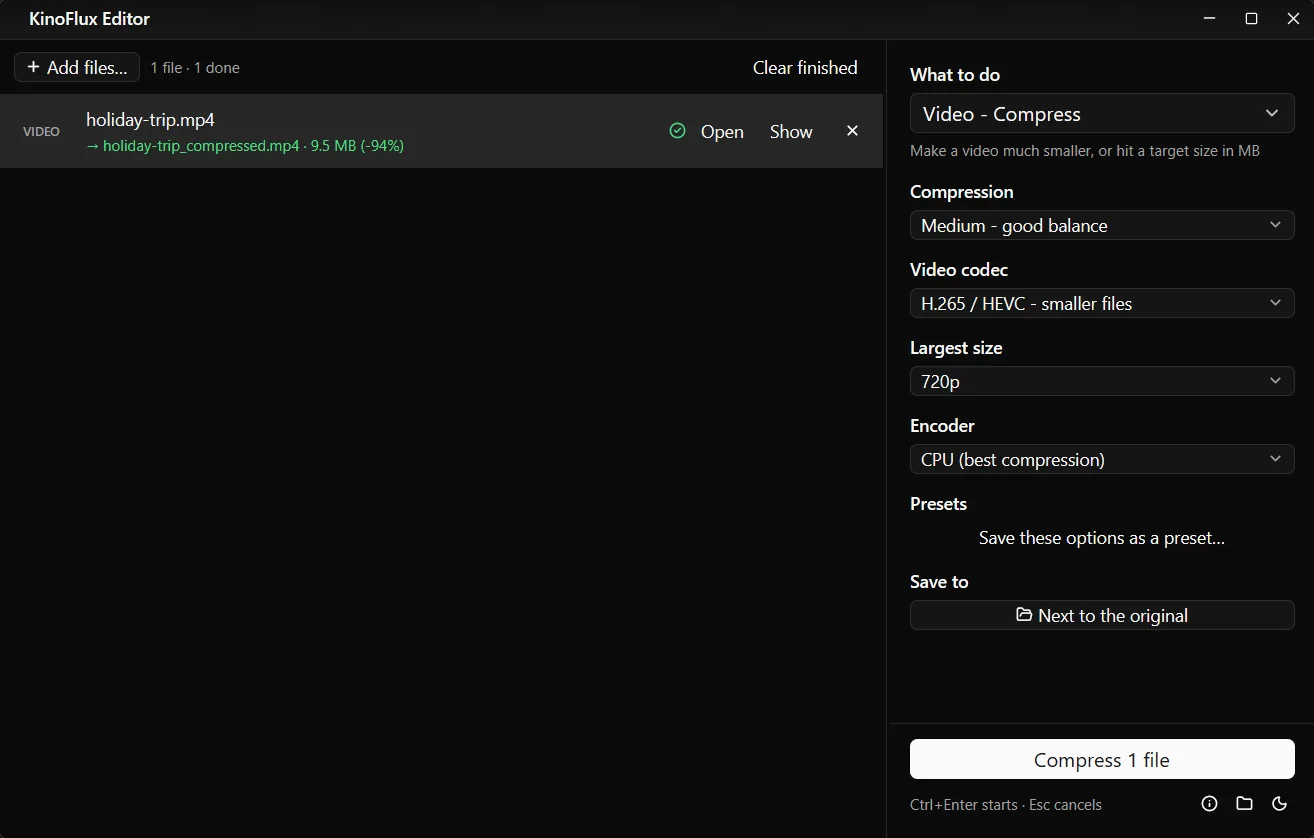The height and width of the screenshot is (838, 1314).
Task: Click the "Next to the original" save location button
Action: pos(1102,615)
